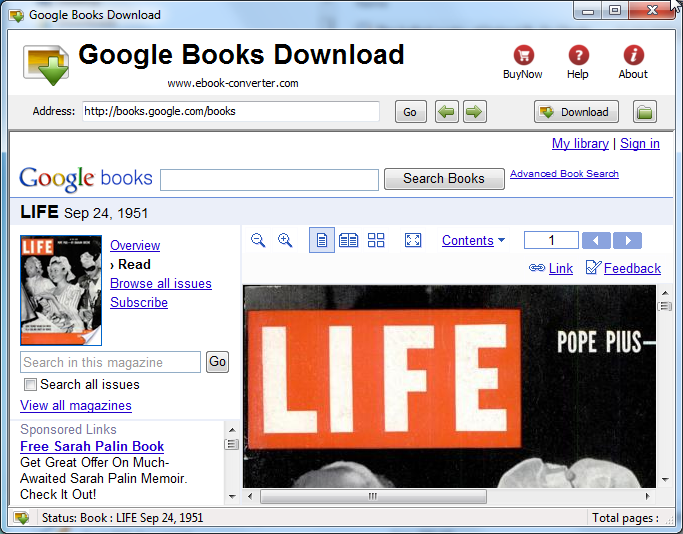Click viewer scroll down arrow

[665, 480]
